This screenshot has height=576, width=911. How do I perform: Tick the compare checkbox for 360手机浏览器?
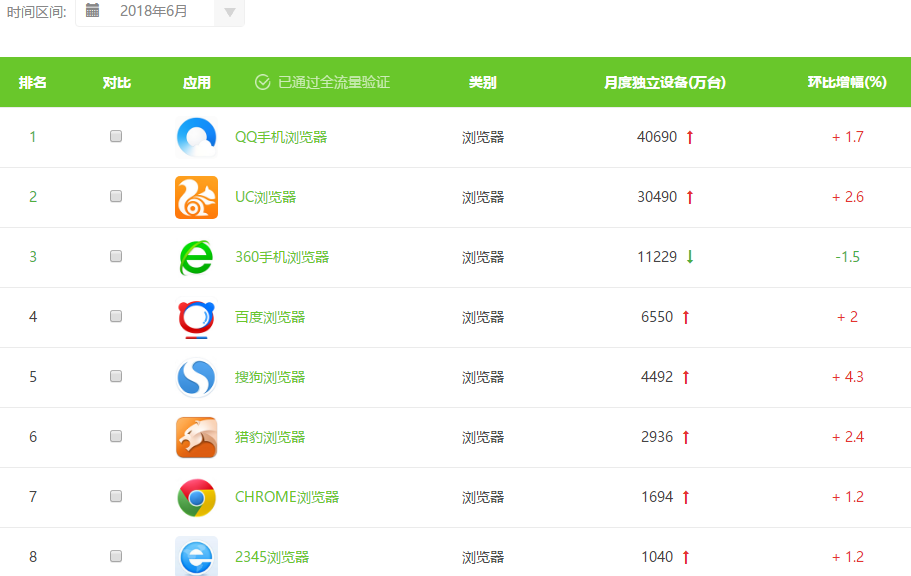click(116, 256)
